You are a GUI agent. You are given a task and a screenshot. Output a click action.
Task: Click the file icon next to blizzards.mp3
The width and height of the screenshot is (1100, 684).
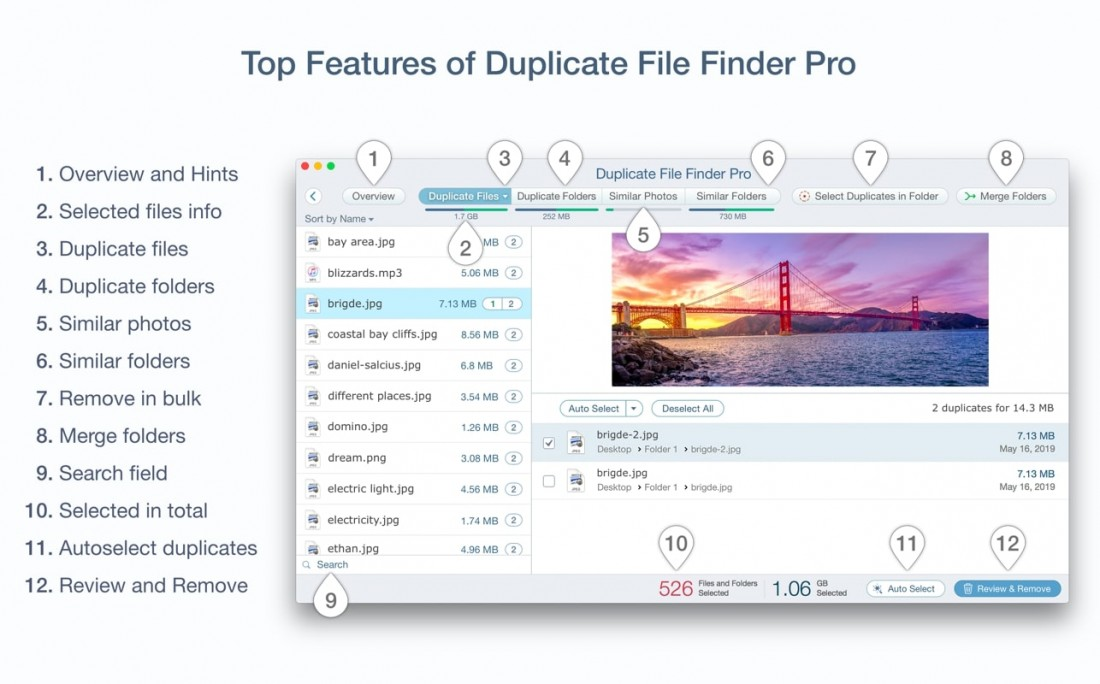pos(311,272)
